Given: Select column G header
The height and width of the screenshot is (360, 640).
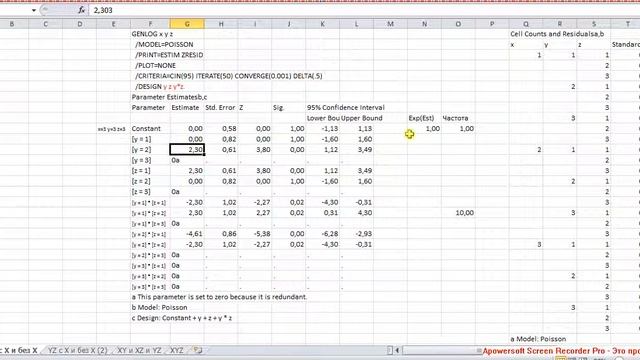Looking at the screenshot, I should pyautogui.click(x=187, y=24).
